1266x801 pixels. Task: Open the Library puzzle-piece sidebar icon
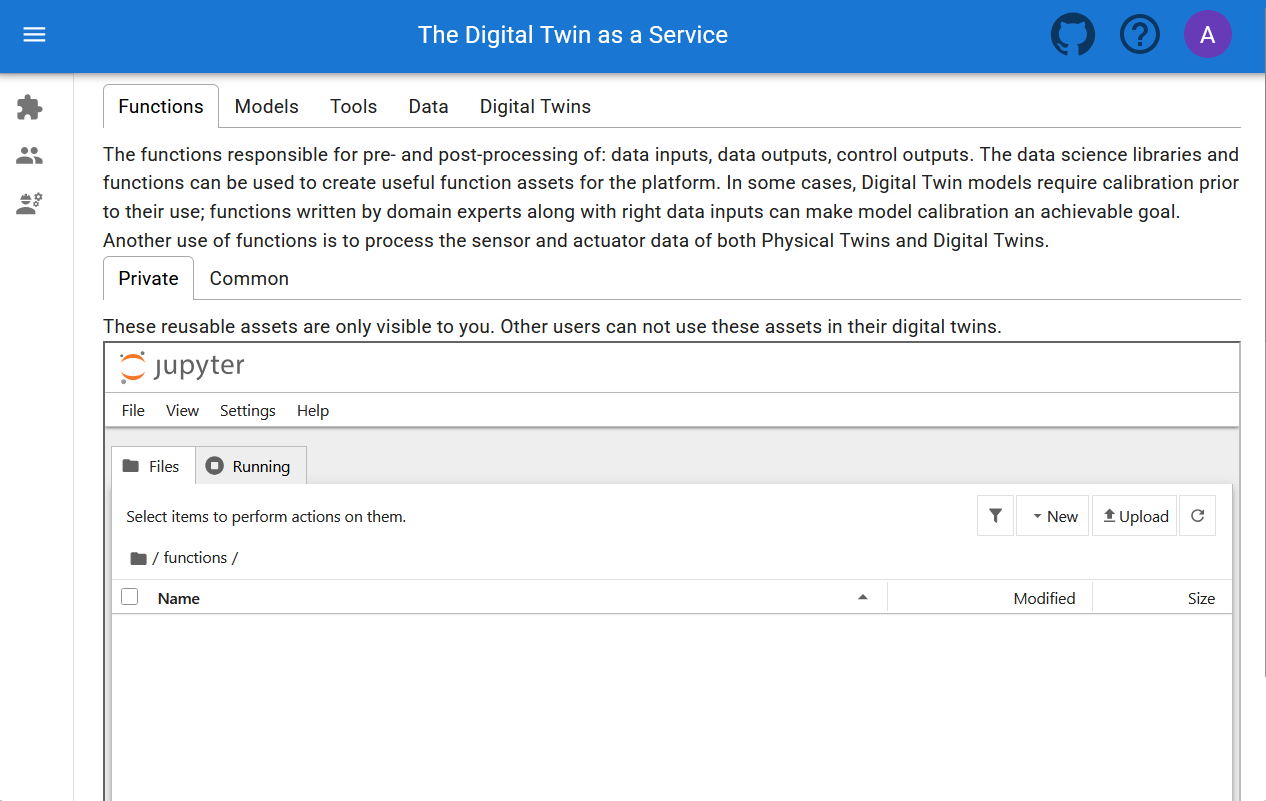pos(30,107)
